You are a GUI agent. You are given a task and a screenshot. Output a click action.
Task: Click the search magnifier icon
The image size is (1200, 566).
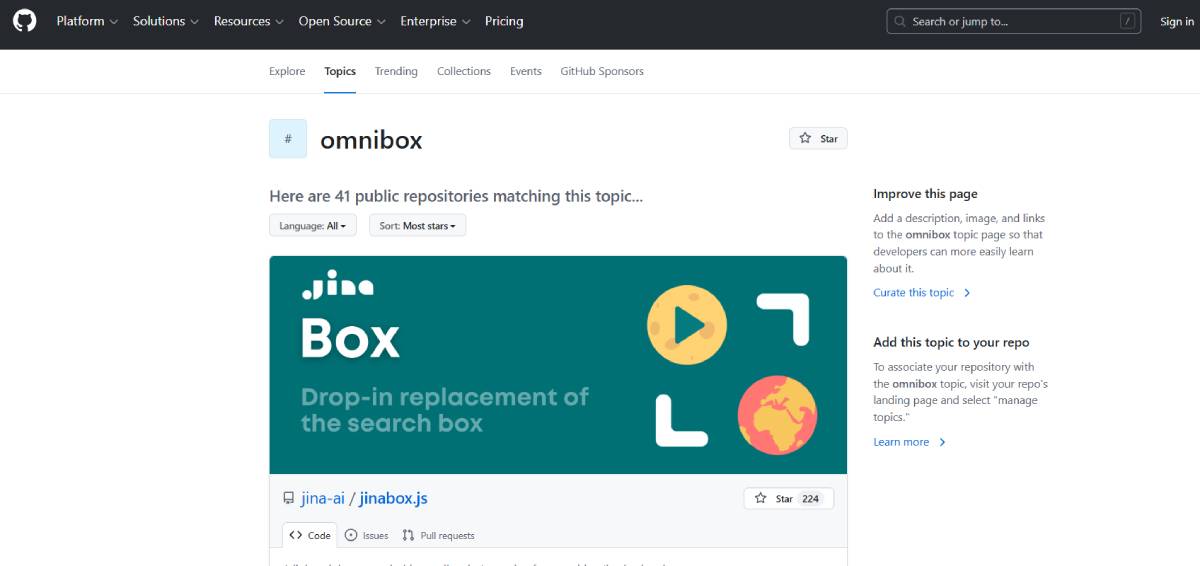[900, 22]
